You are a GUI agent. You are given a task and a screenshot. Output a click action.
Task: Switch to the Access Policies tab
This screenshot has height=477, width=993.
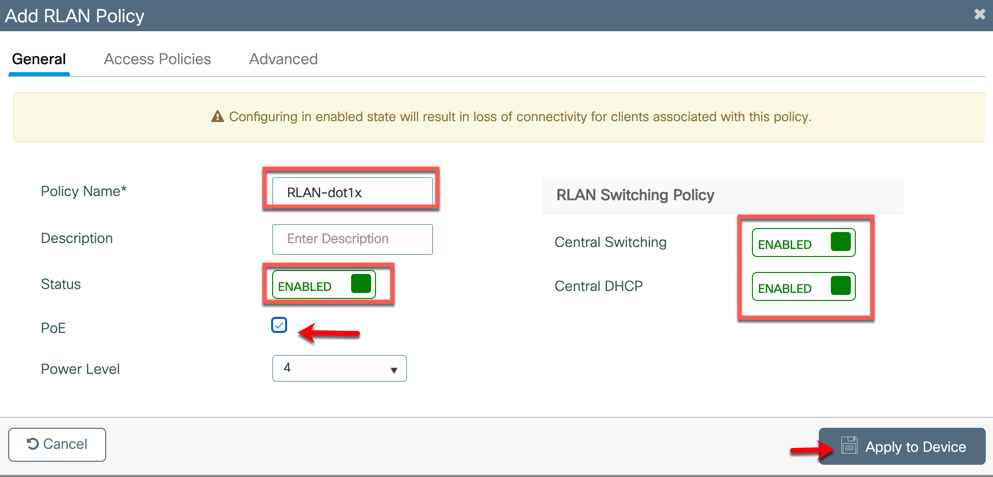coord(157,59)
